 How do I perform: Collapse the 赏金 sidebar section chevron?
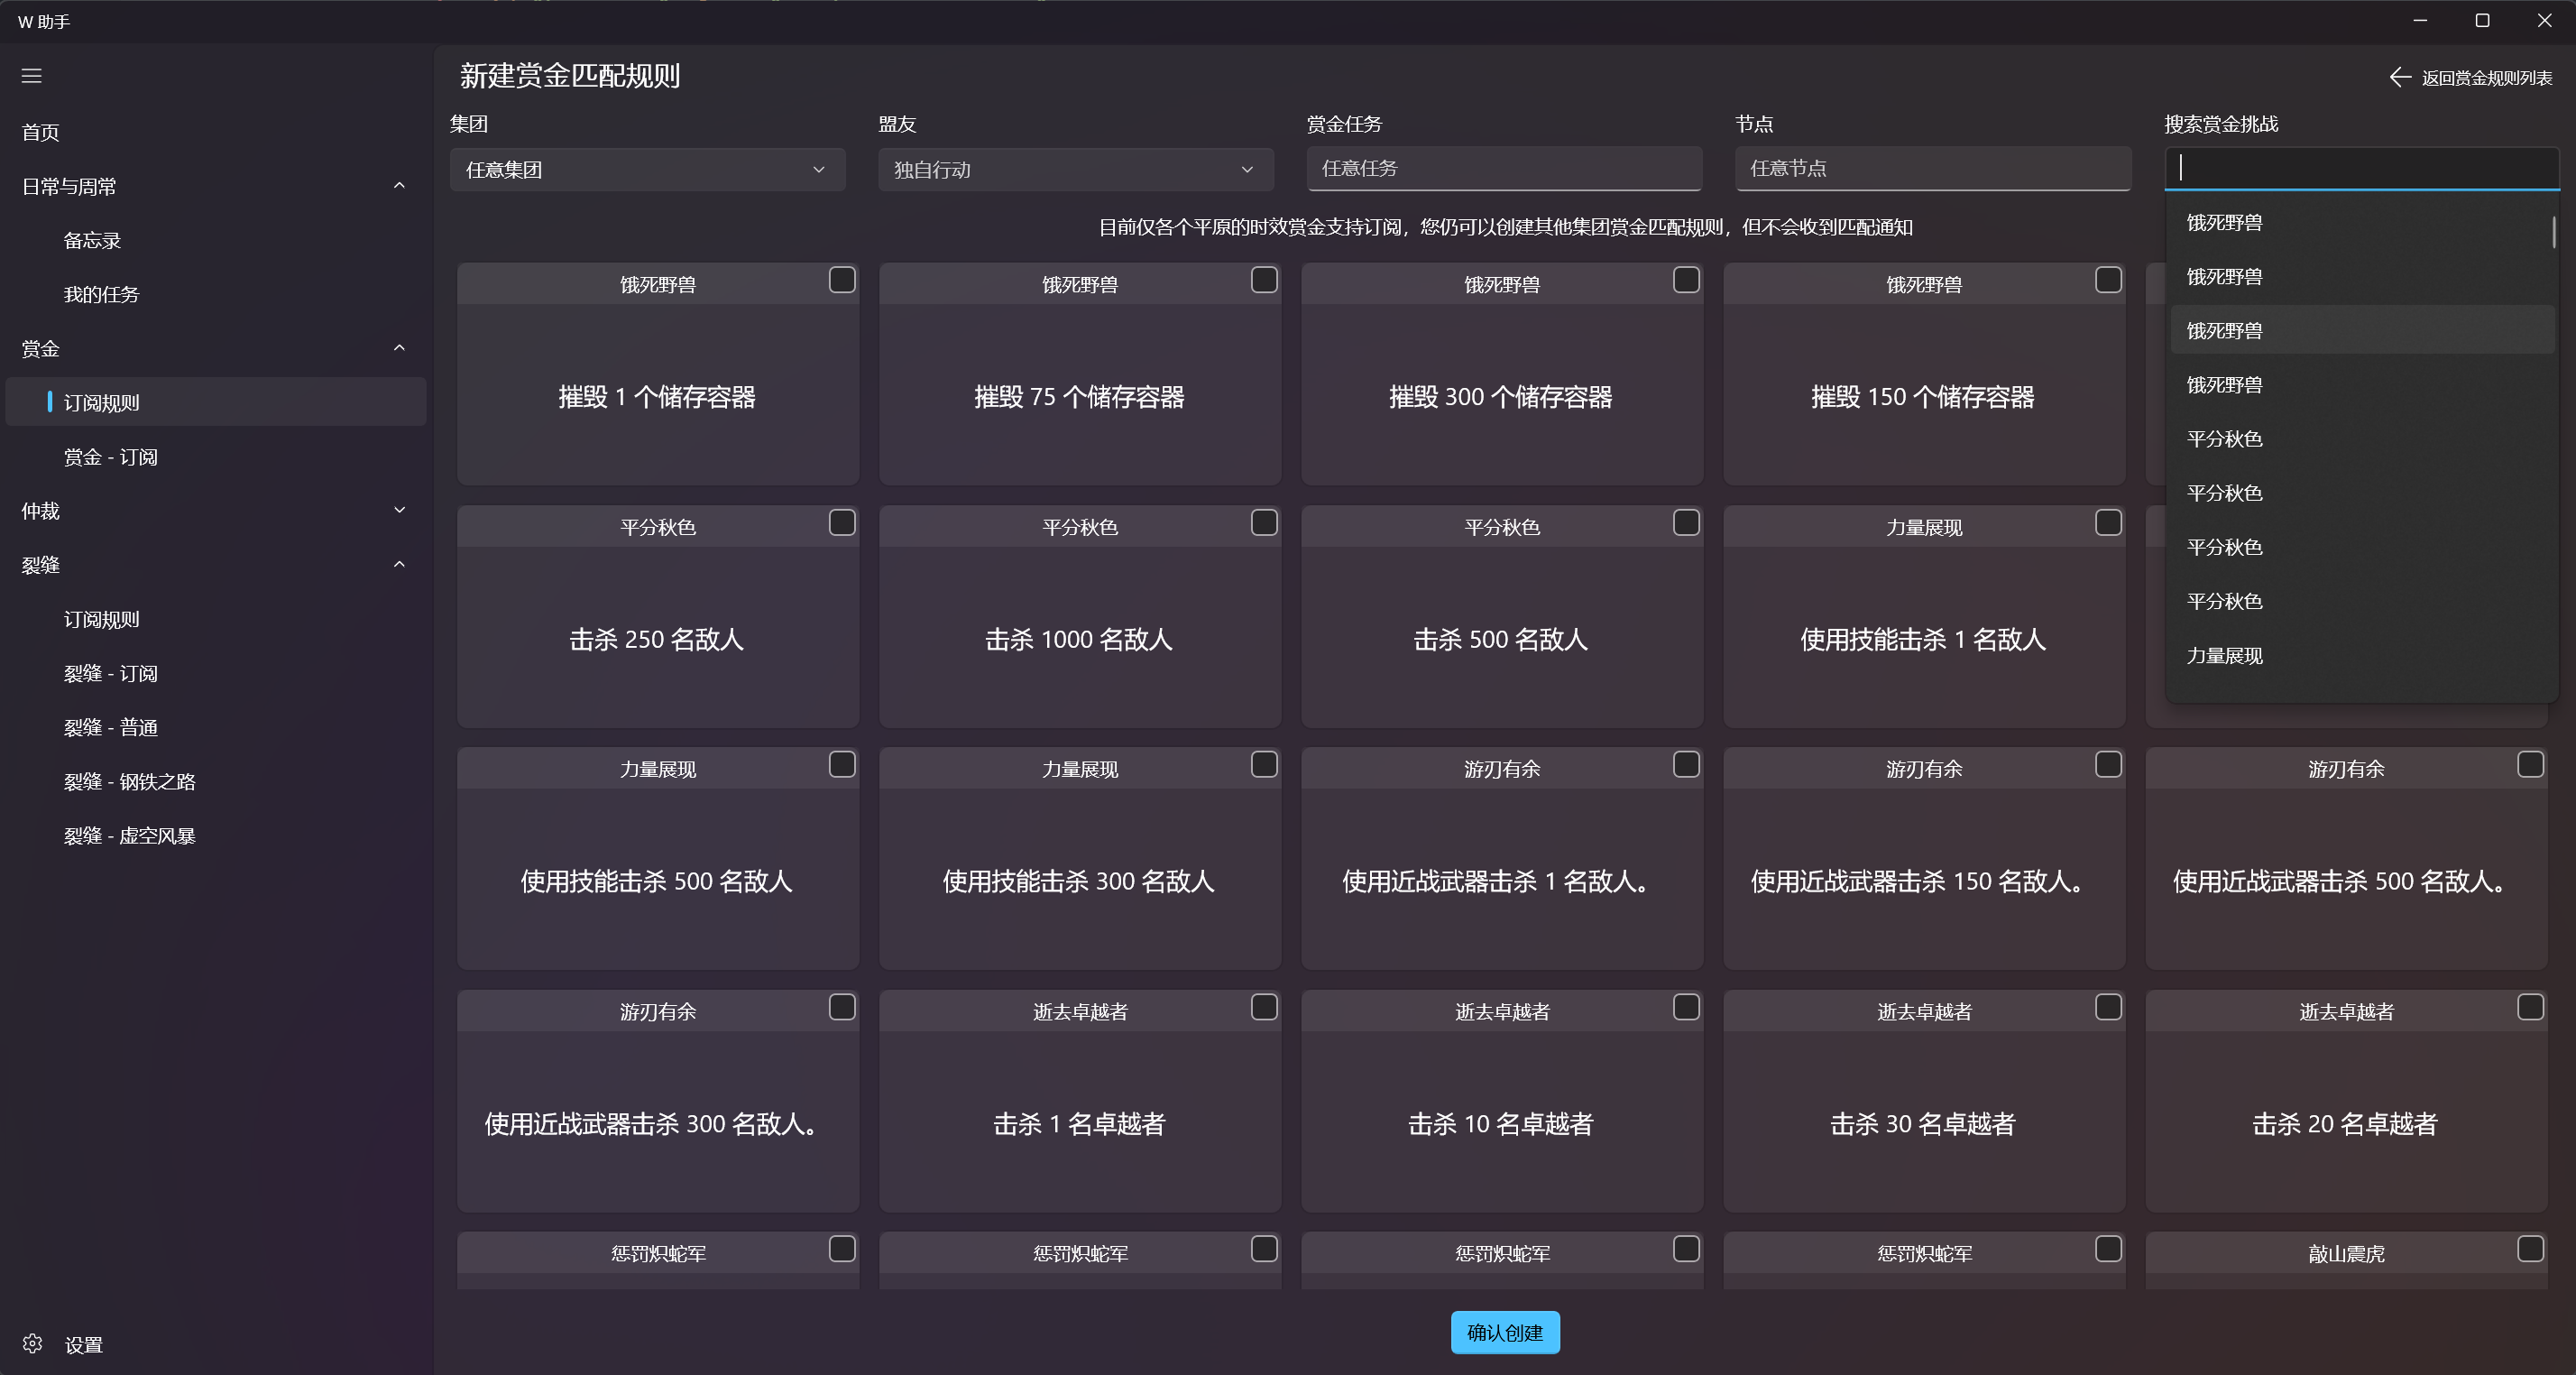point(399,348)
